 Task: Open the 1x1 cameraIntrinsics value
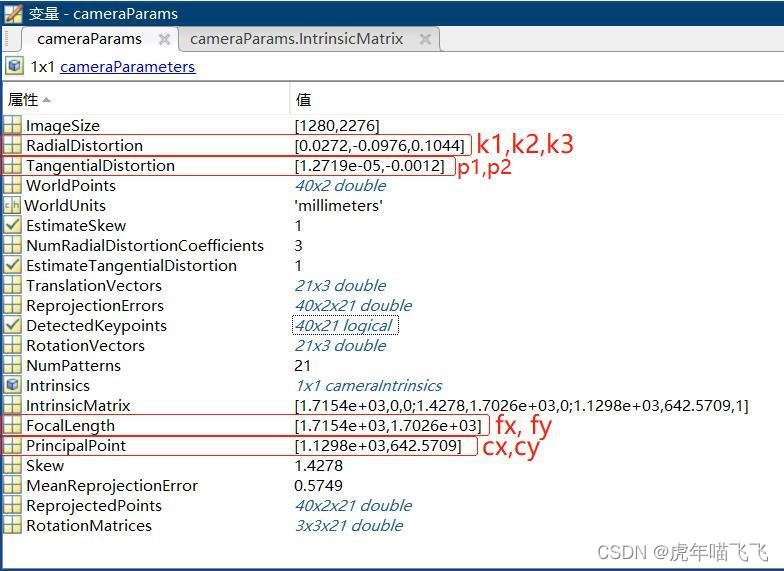[x=369, y=386]
